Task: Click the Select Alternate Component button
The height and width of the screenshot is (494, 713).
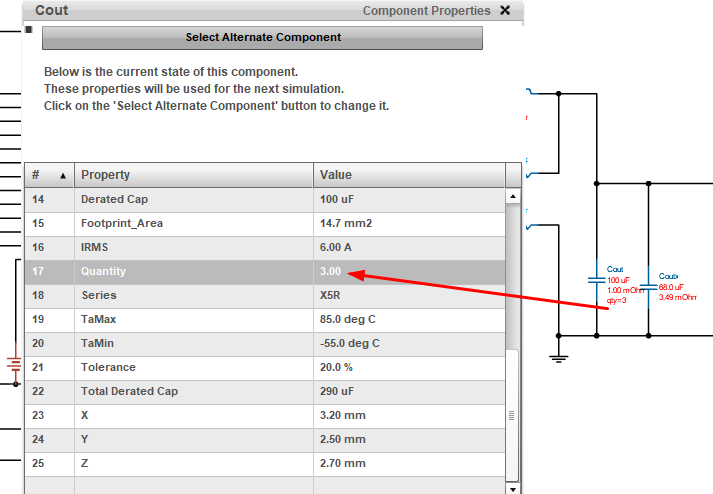Action: [x=262, y=37]
